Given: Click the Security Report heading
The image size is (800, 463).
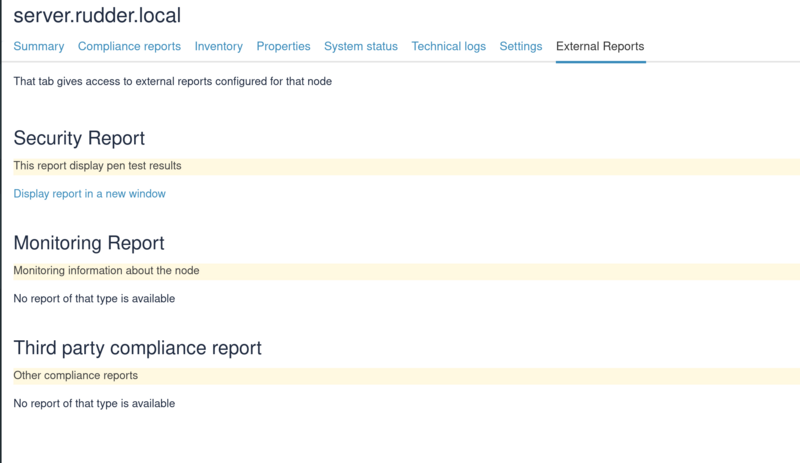Looking at the screenshot, I should 79,138.
